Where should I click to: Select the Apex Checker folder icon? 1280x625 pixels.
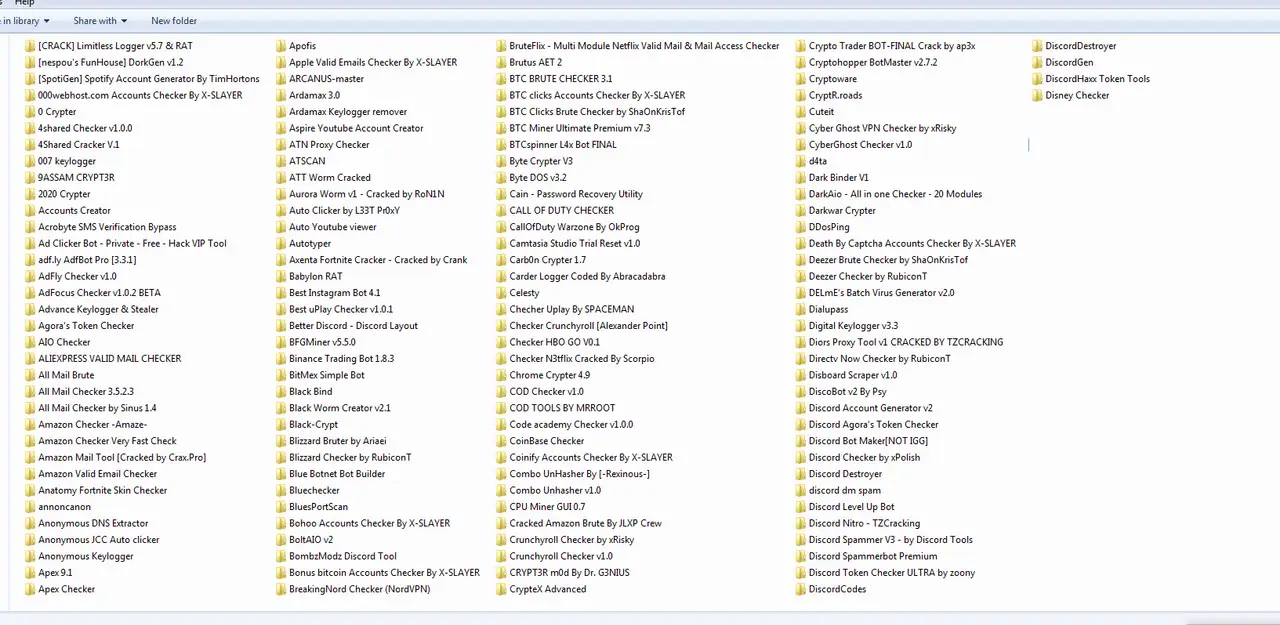30,589
